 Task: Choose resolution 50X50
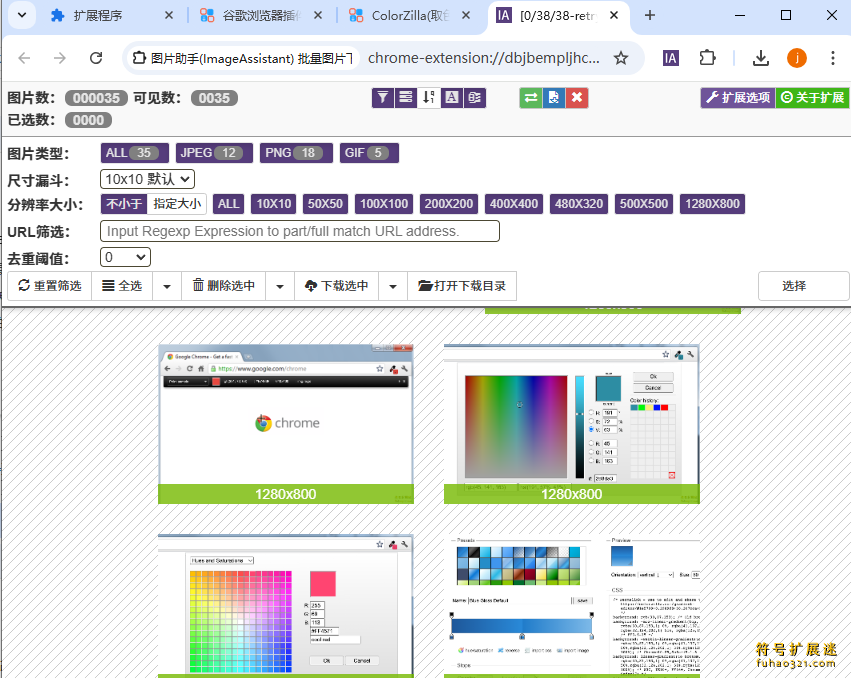(x=325, y=204)
